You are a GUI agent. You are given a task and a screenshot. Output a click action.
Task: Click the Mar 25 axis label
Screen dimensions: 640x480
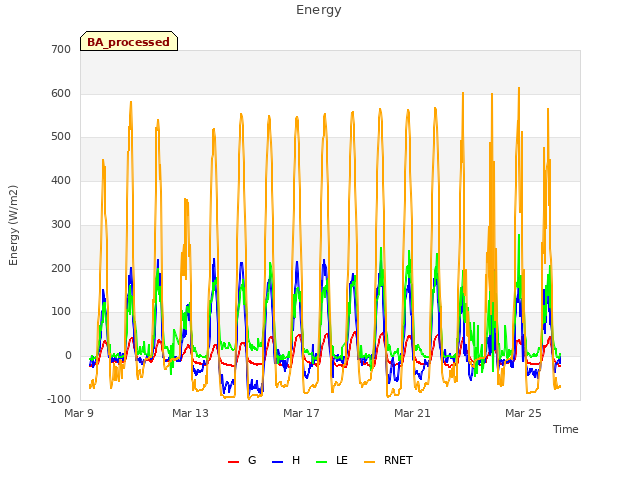[x=523, y=413]
